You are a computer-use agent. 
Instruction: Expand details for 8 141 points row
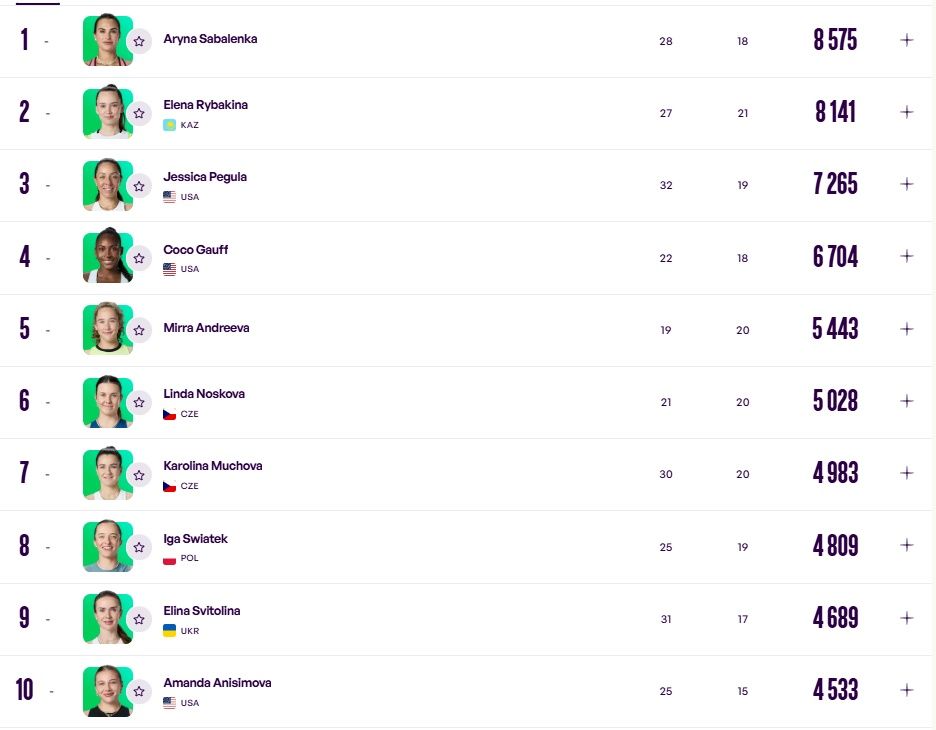[907, 112]
